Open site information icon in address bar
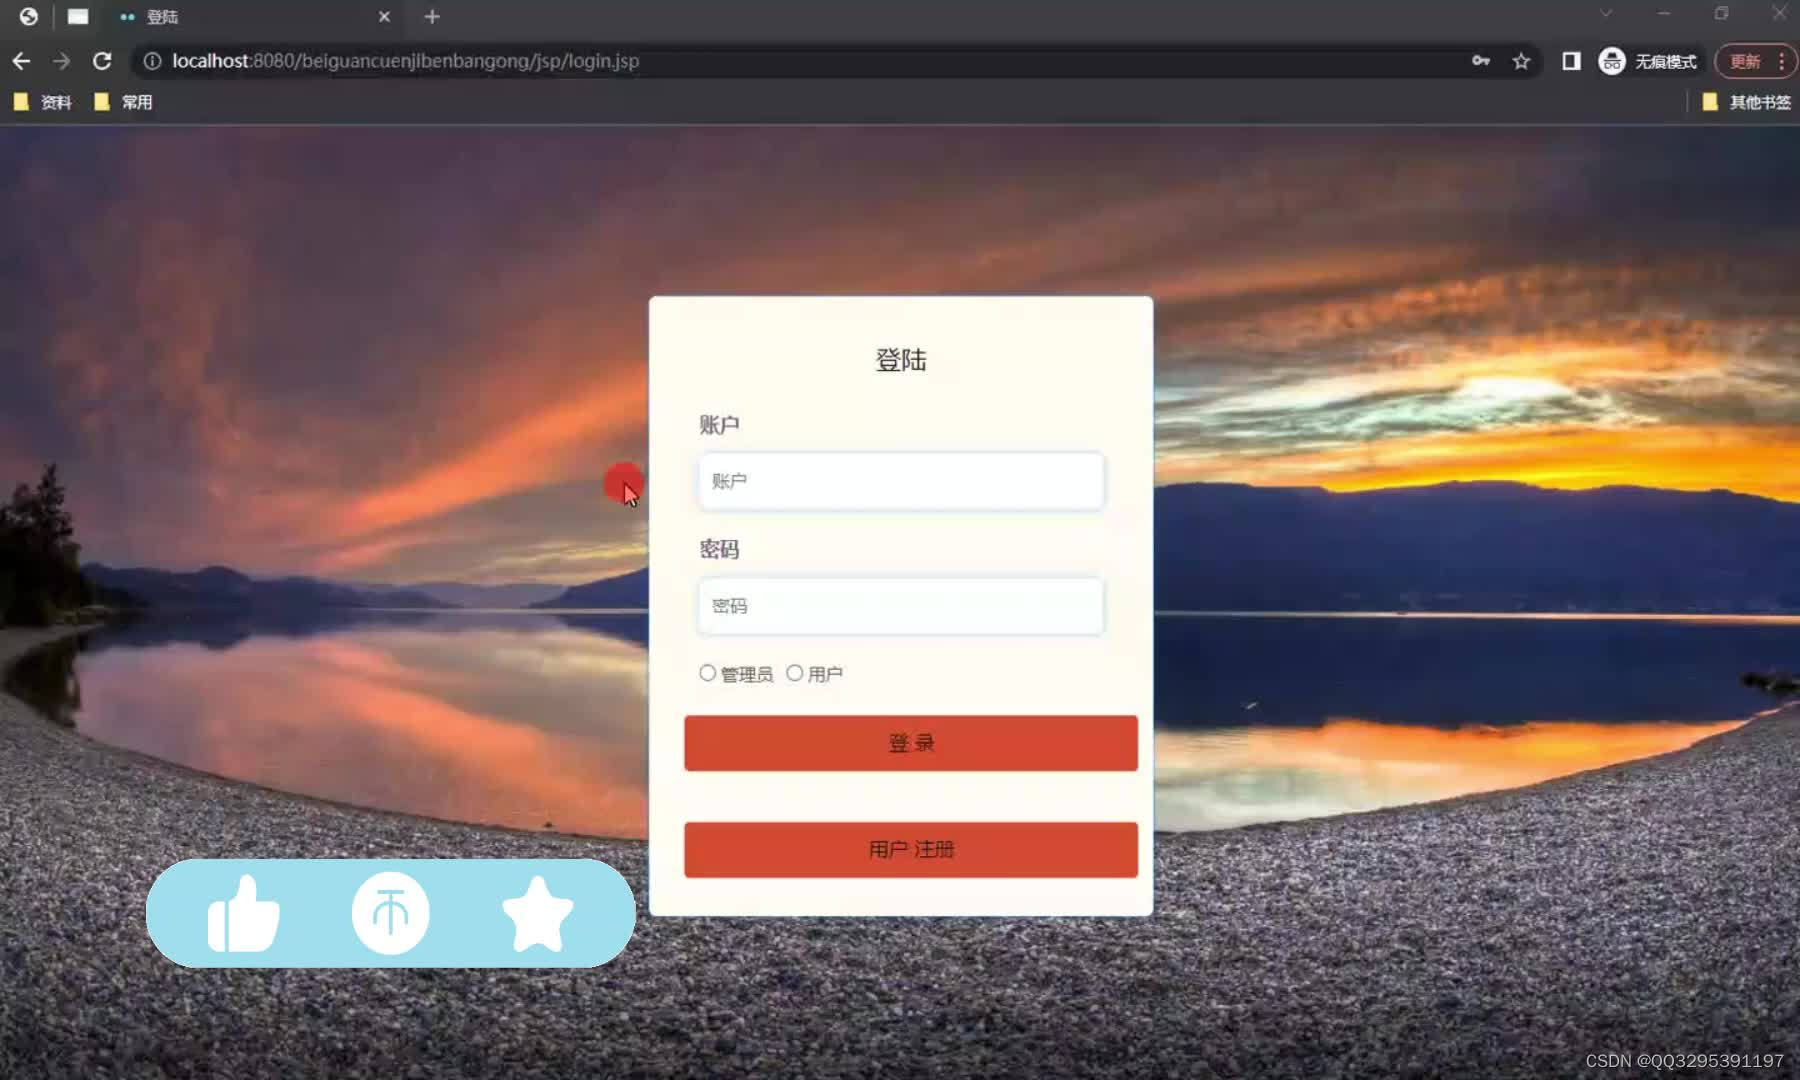The height and width of the screenshot is (1080, 1800). pos(152,61)
